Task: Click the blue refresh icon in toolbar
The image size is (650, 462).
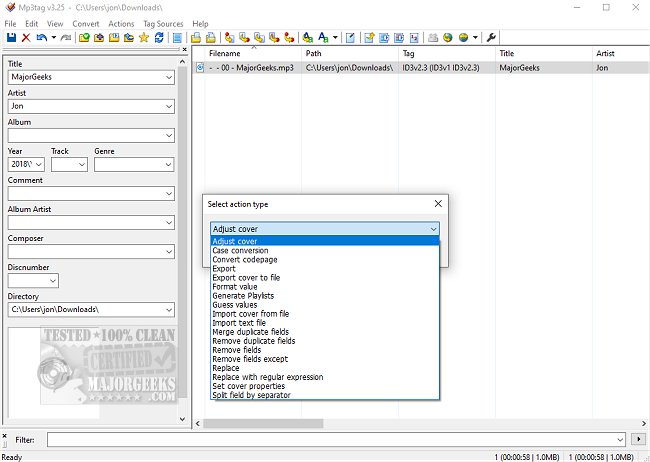Action: point(158,38)
